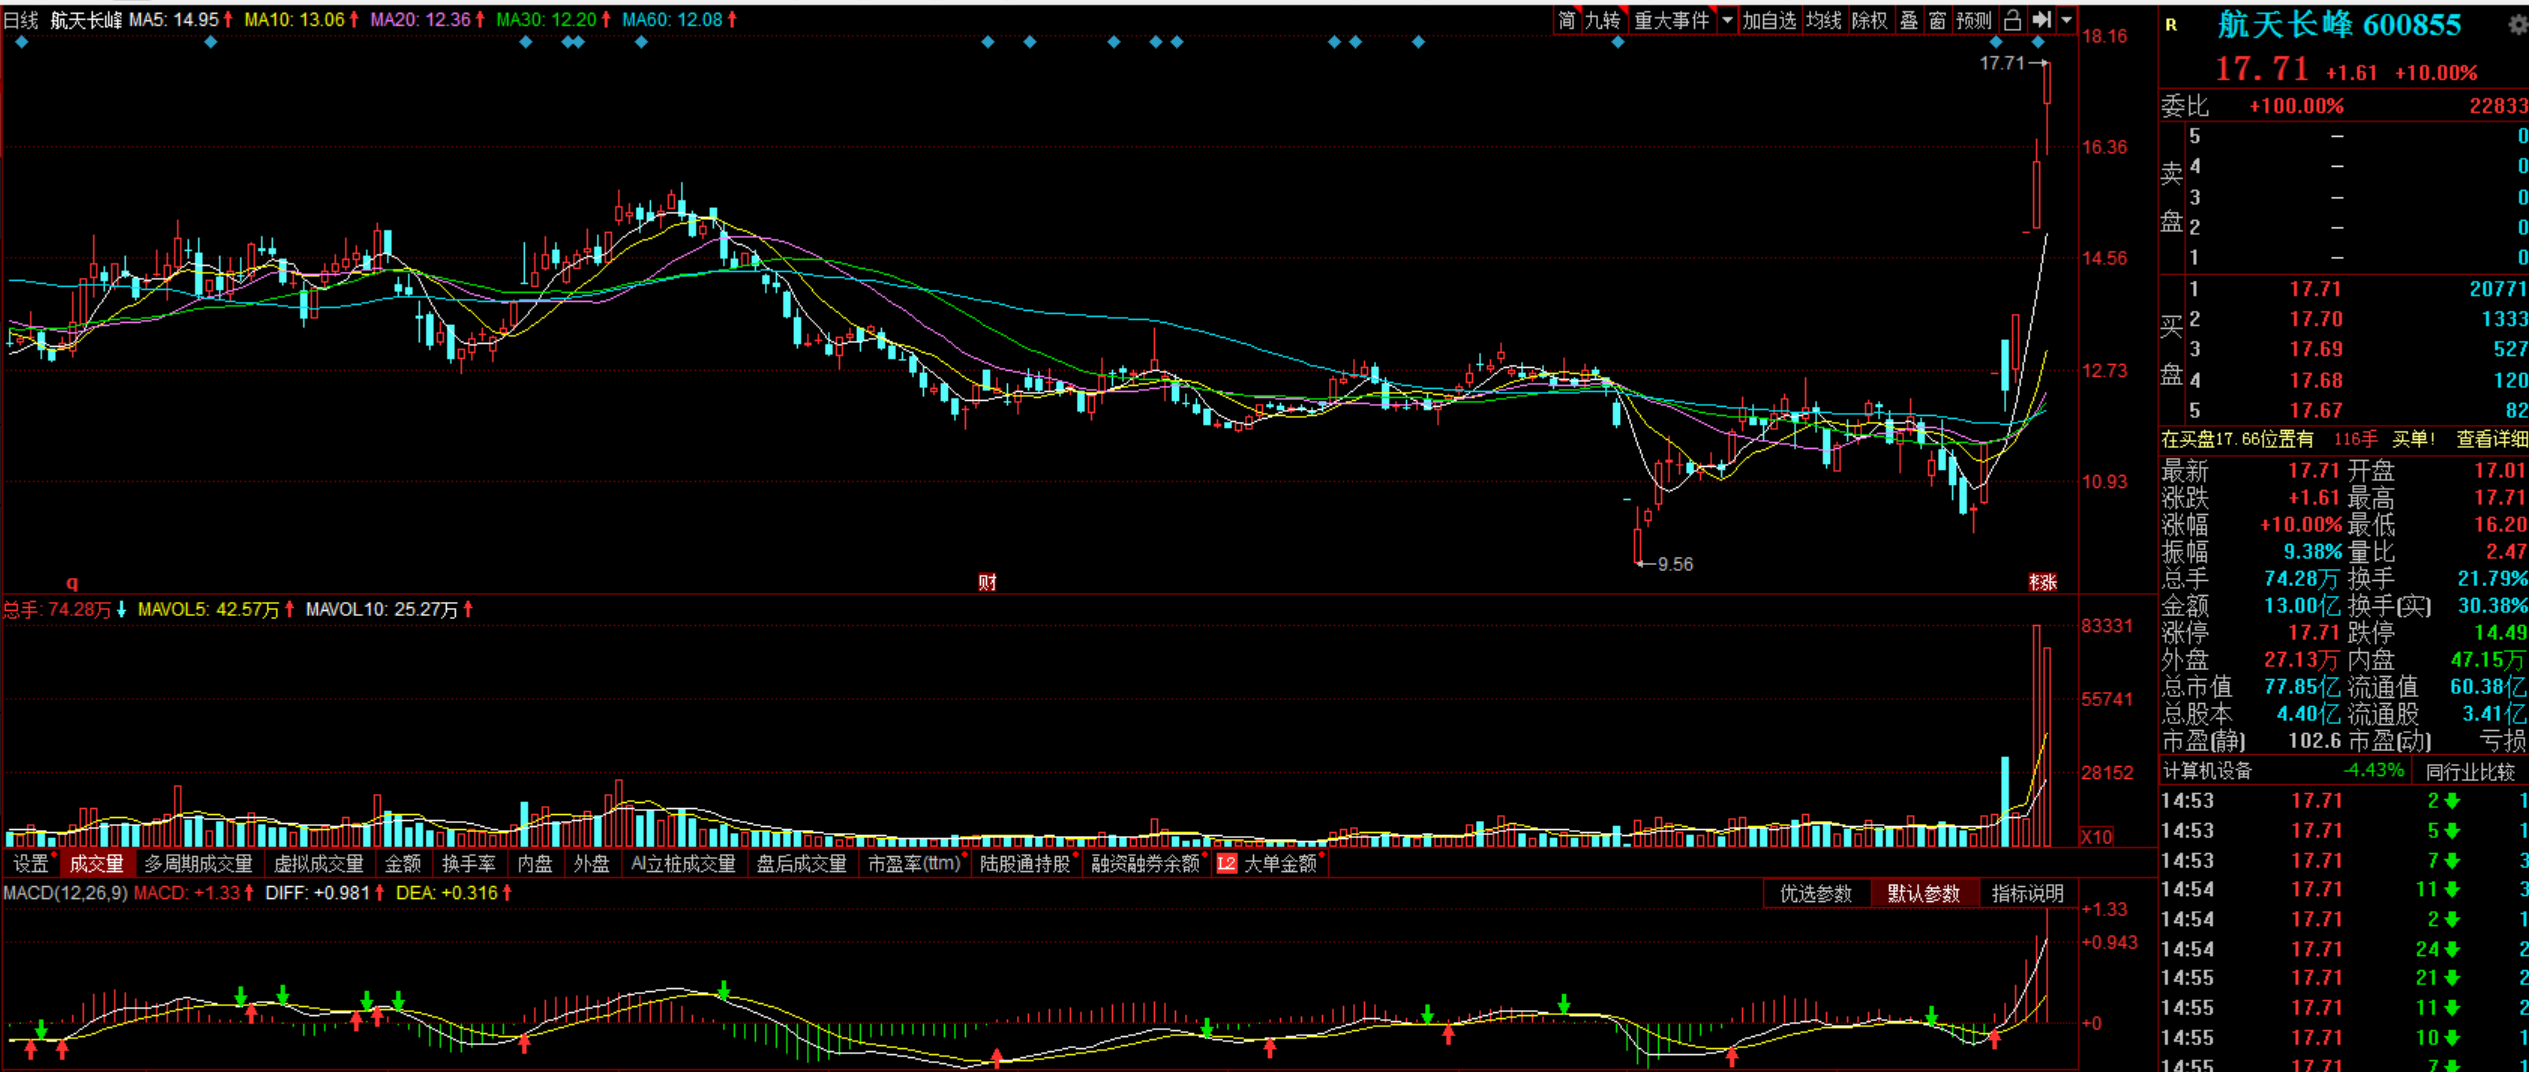Screen dimensions: 2529x1072
Task: Expand the 重大事件 dropdown arrow
Action: point(1727,20)
